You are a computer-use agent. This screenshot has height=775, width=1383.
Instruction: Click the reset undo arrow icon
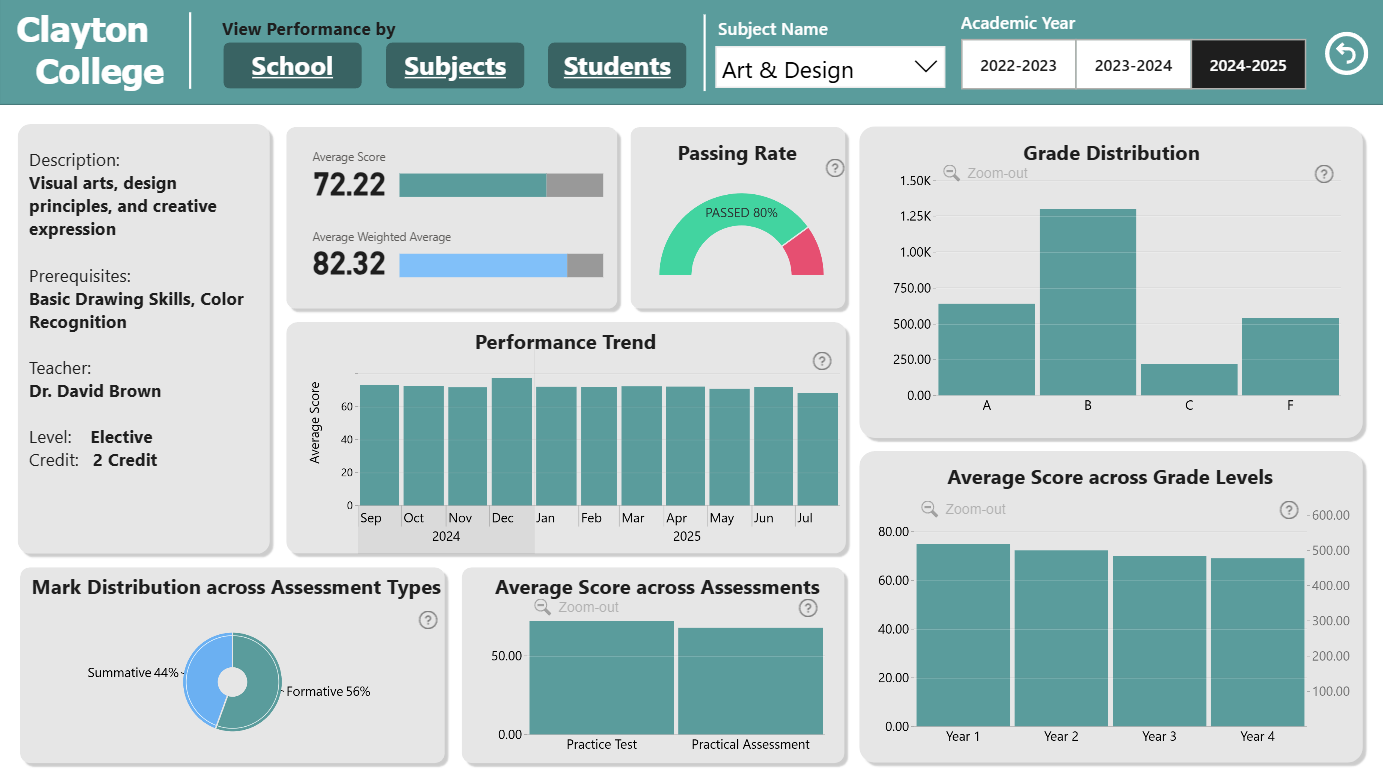tap(1346, 54)
